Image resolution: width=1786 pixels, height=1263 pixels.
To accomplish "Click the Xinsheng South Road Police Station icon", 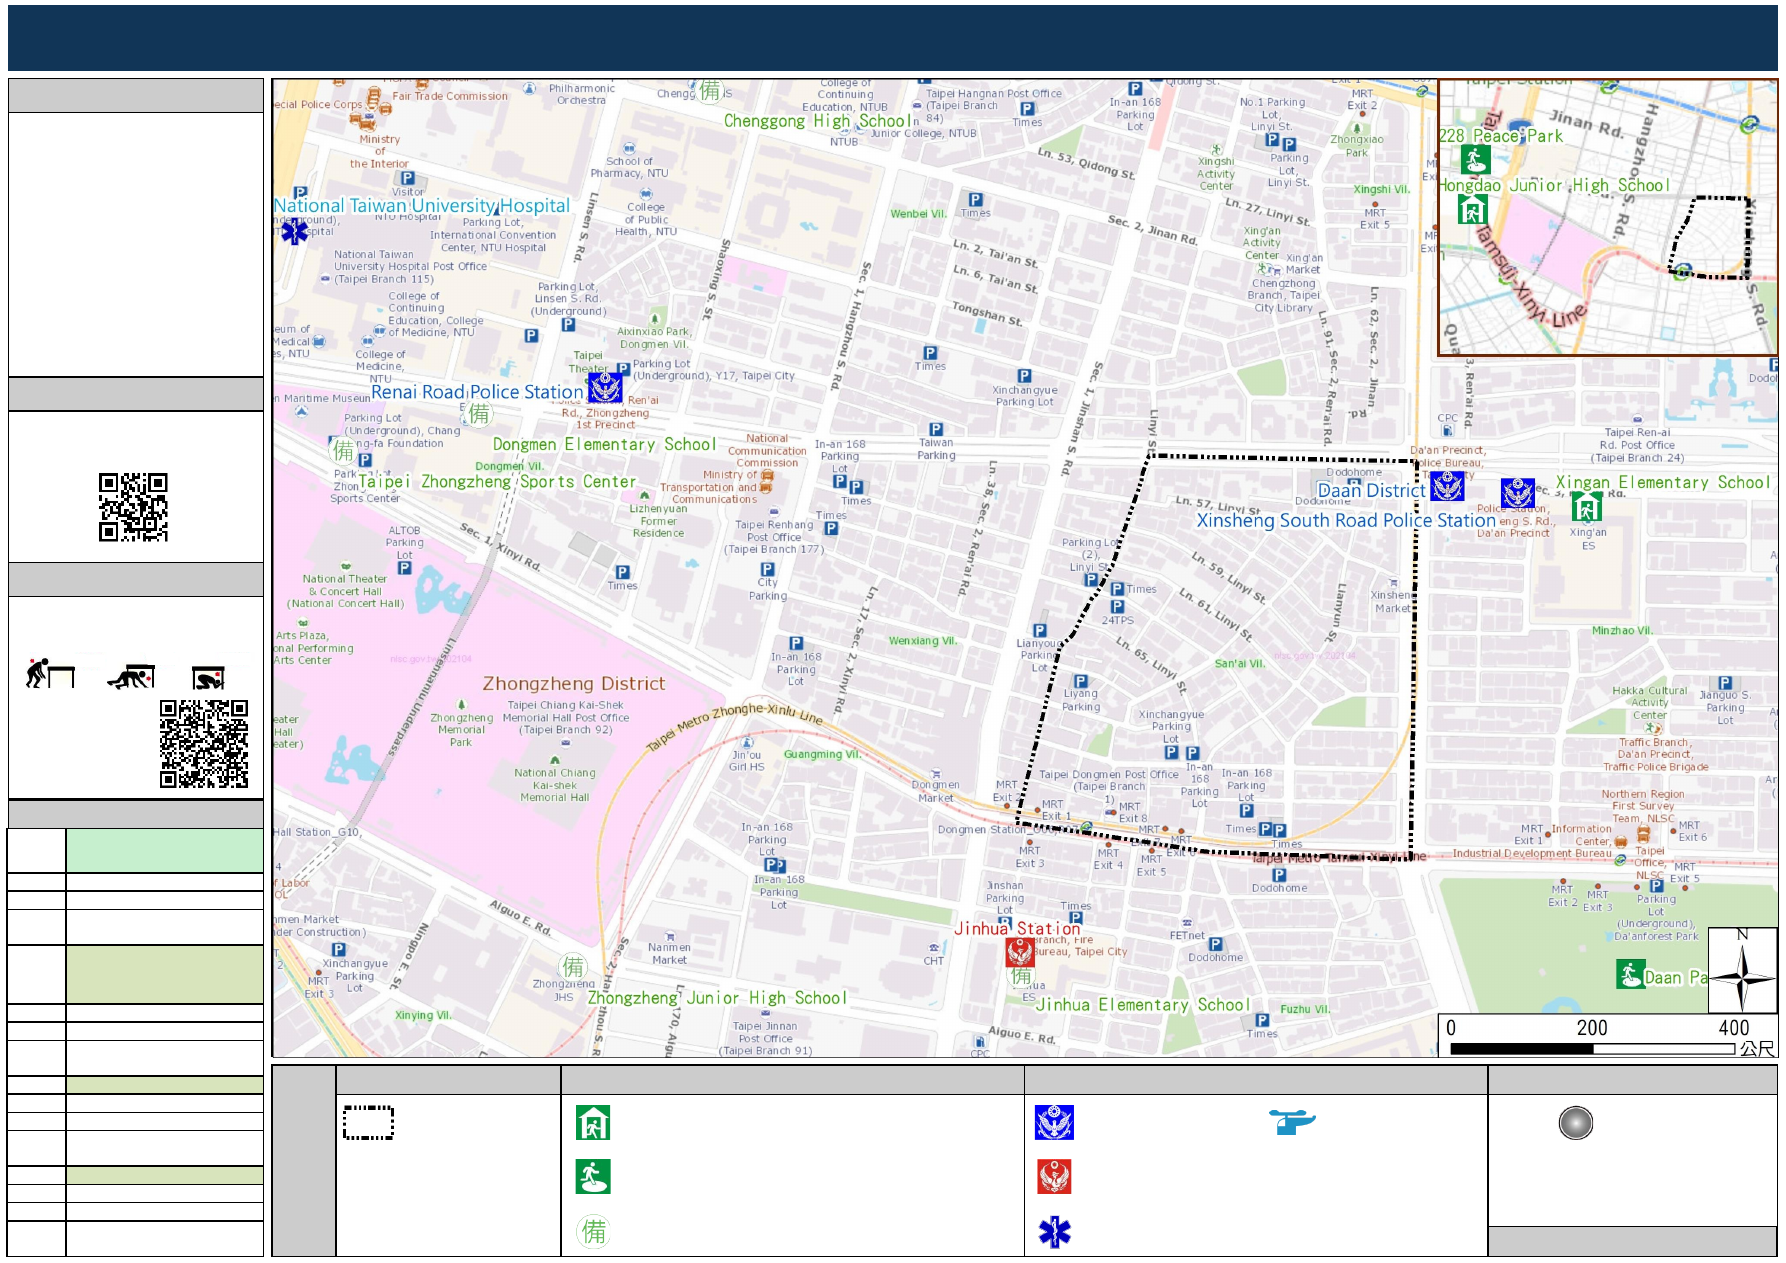I will click(x=1517, y=493).
